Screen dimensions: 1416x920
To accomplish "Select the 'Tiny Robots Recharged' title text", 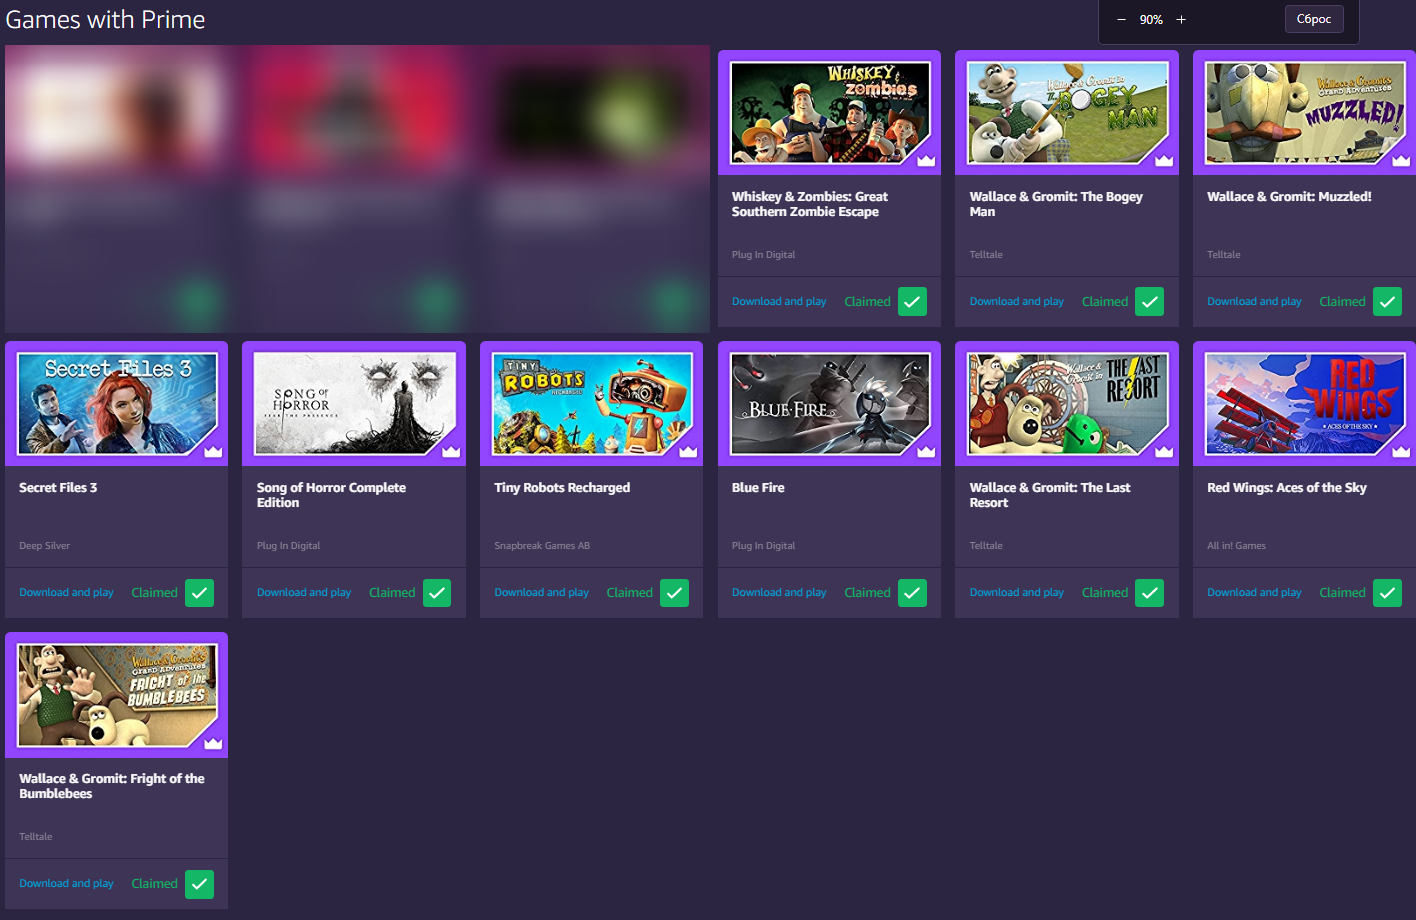I will coord(562,488).
